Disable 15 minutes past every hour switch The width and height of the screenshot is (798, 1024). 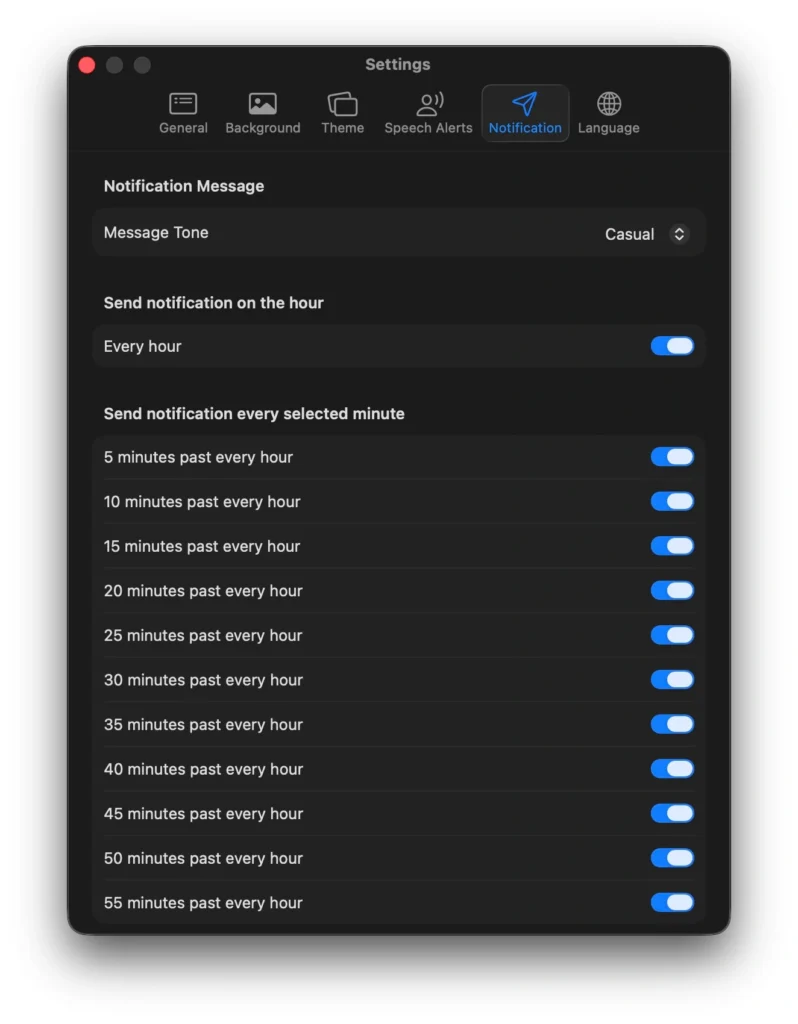coord(672,546)
